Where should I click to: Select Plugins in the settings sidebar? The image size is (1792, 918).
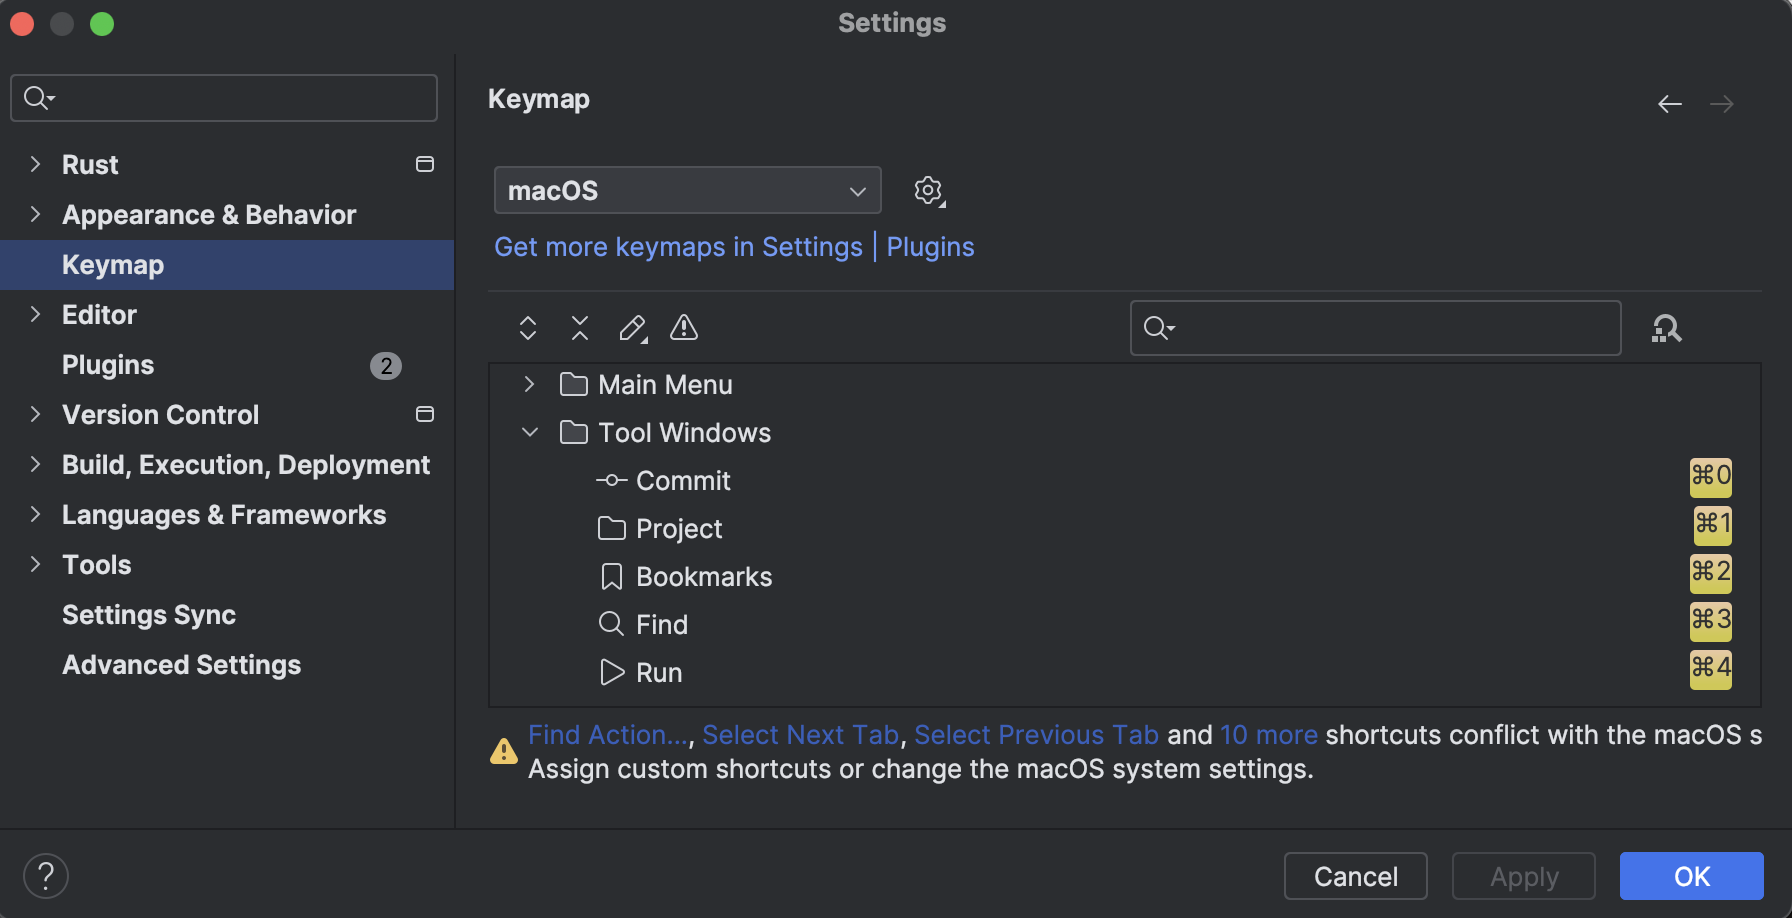pos(107,364)
